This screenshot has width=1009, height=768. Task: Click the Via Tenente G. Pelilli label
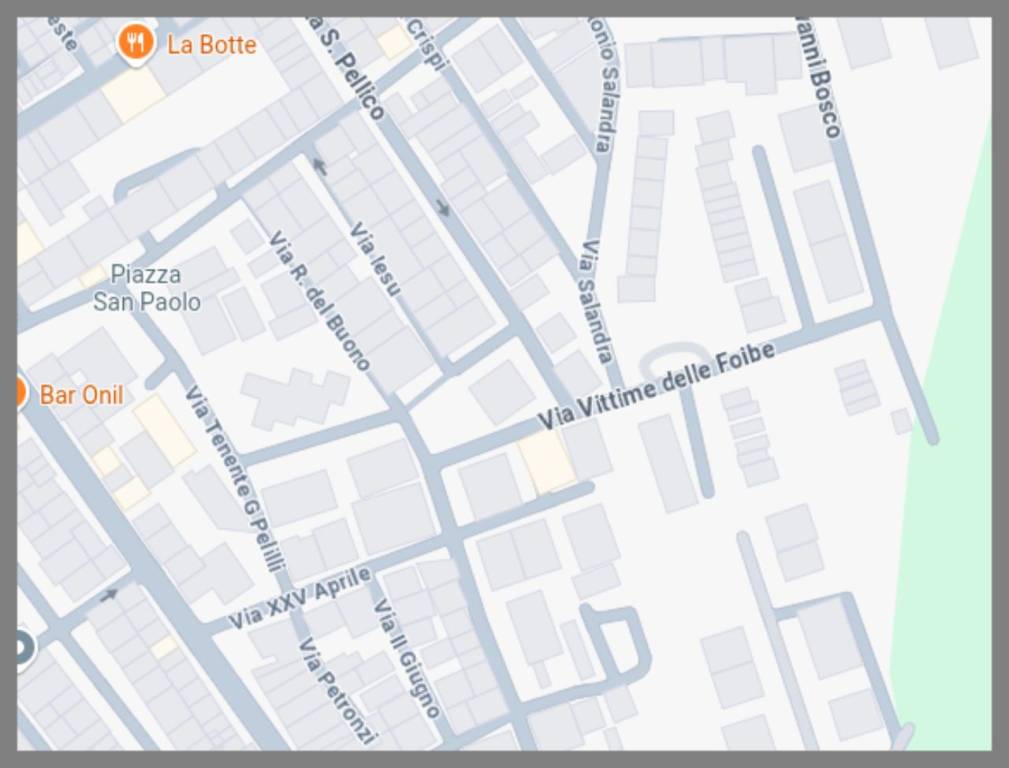(x=236, y=478)
